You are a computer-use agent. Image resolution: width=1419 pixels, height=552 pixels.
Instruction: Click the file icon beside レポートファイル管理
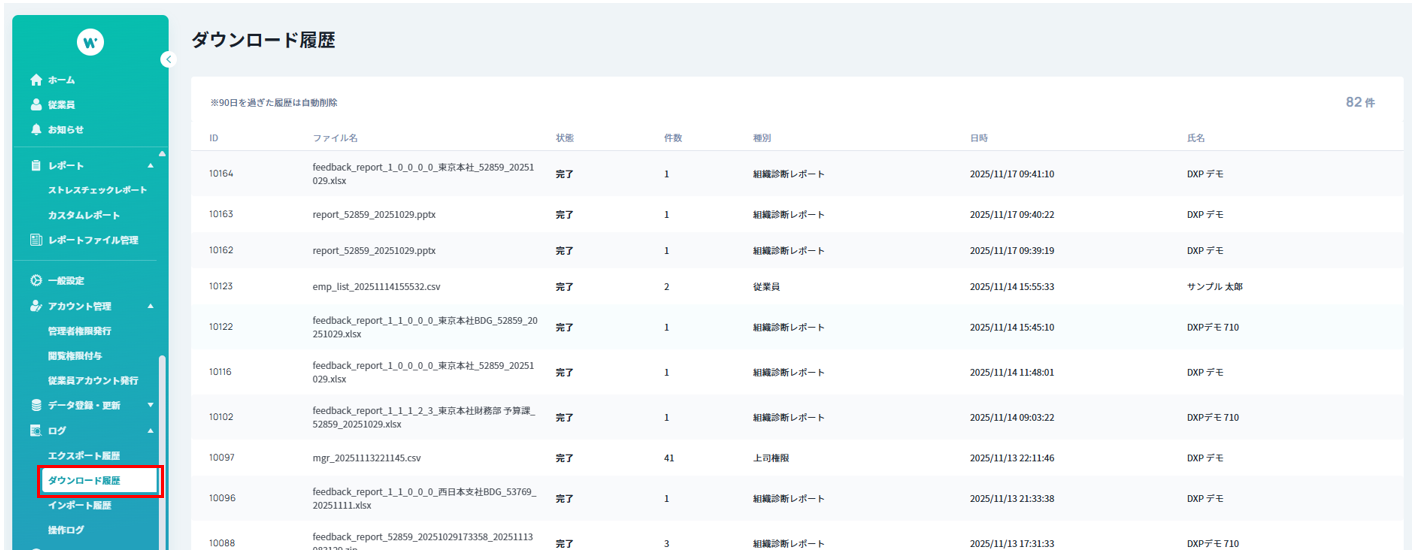tap(36, 240)
